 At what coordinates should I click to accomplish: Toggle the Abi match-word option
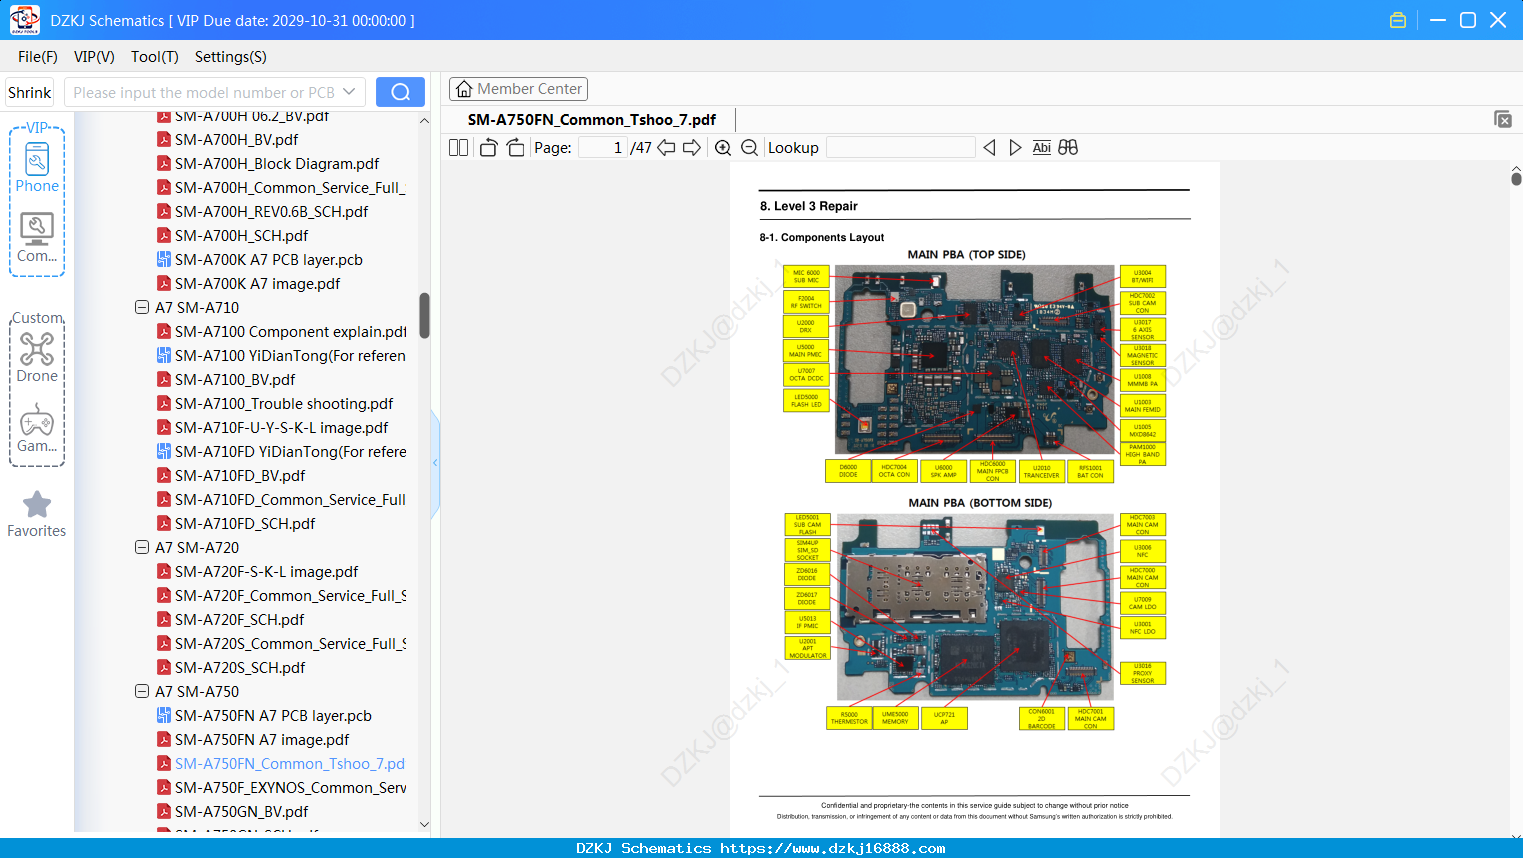tap(1041, 147)
